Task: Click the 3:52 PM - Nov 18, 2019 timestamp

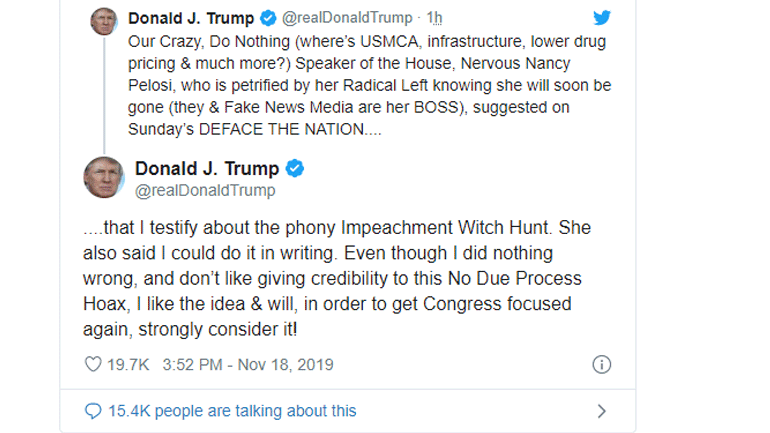Action: [x=244, y=365]
